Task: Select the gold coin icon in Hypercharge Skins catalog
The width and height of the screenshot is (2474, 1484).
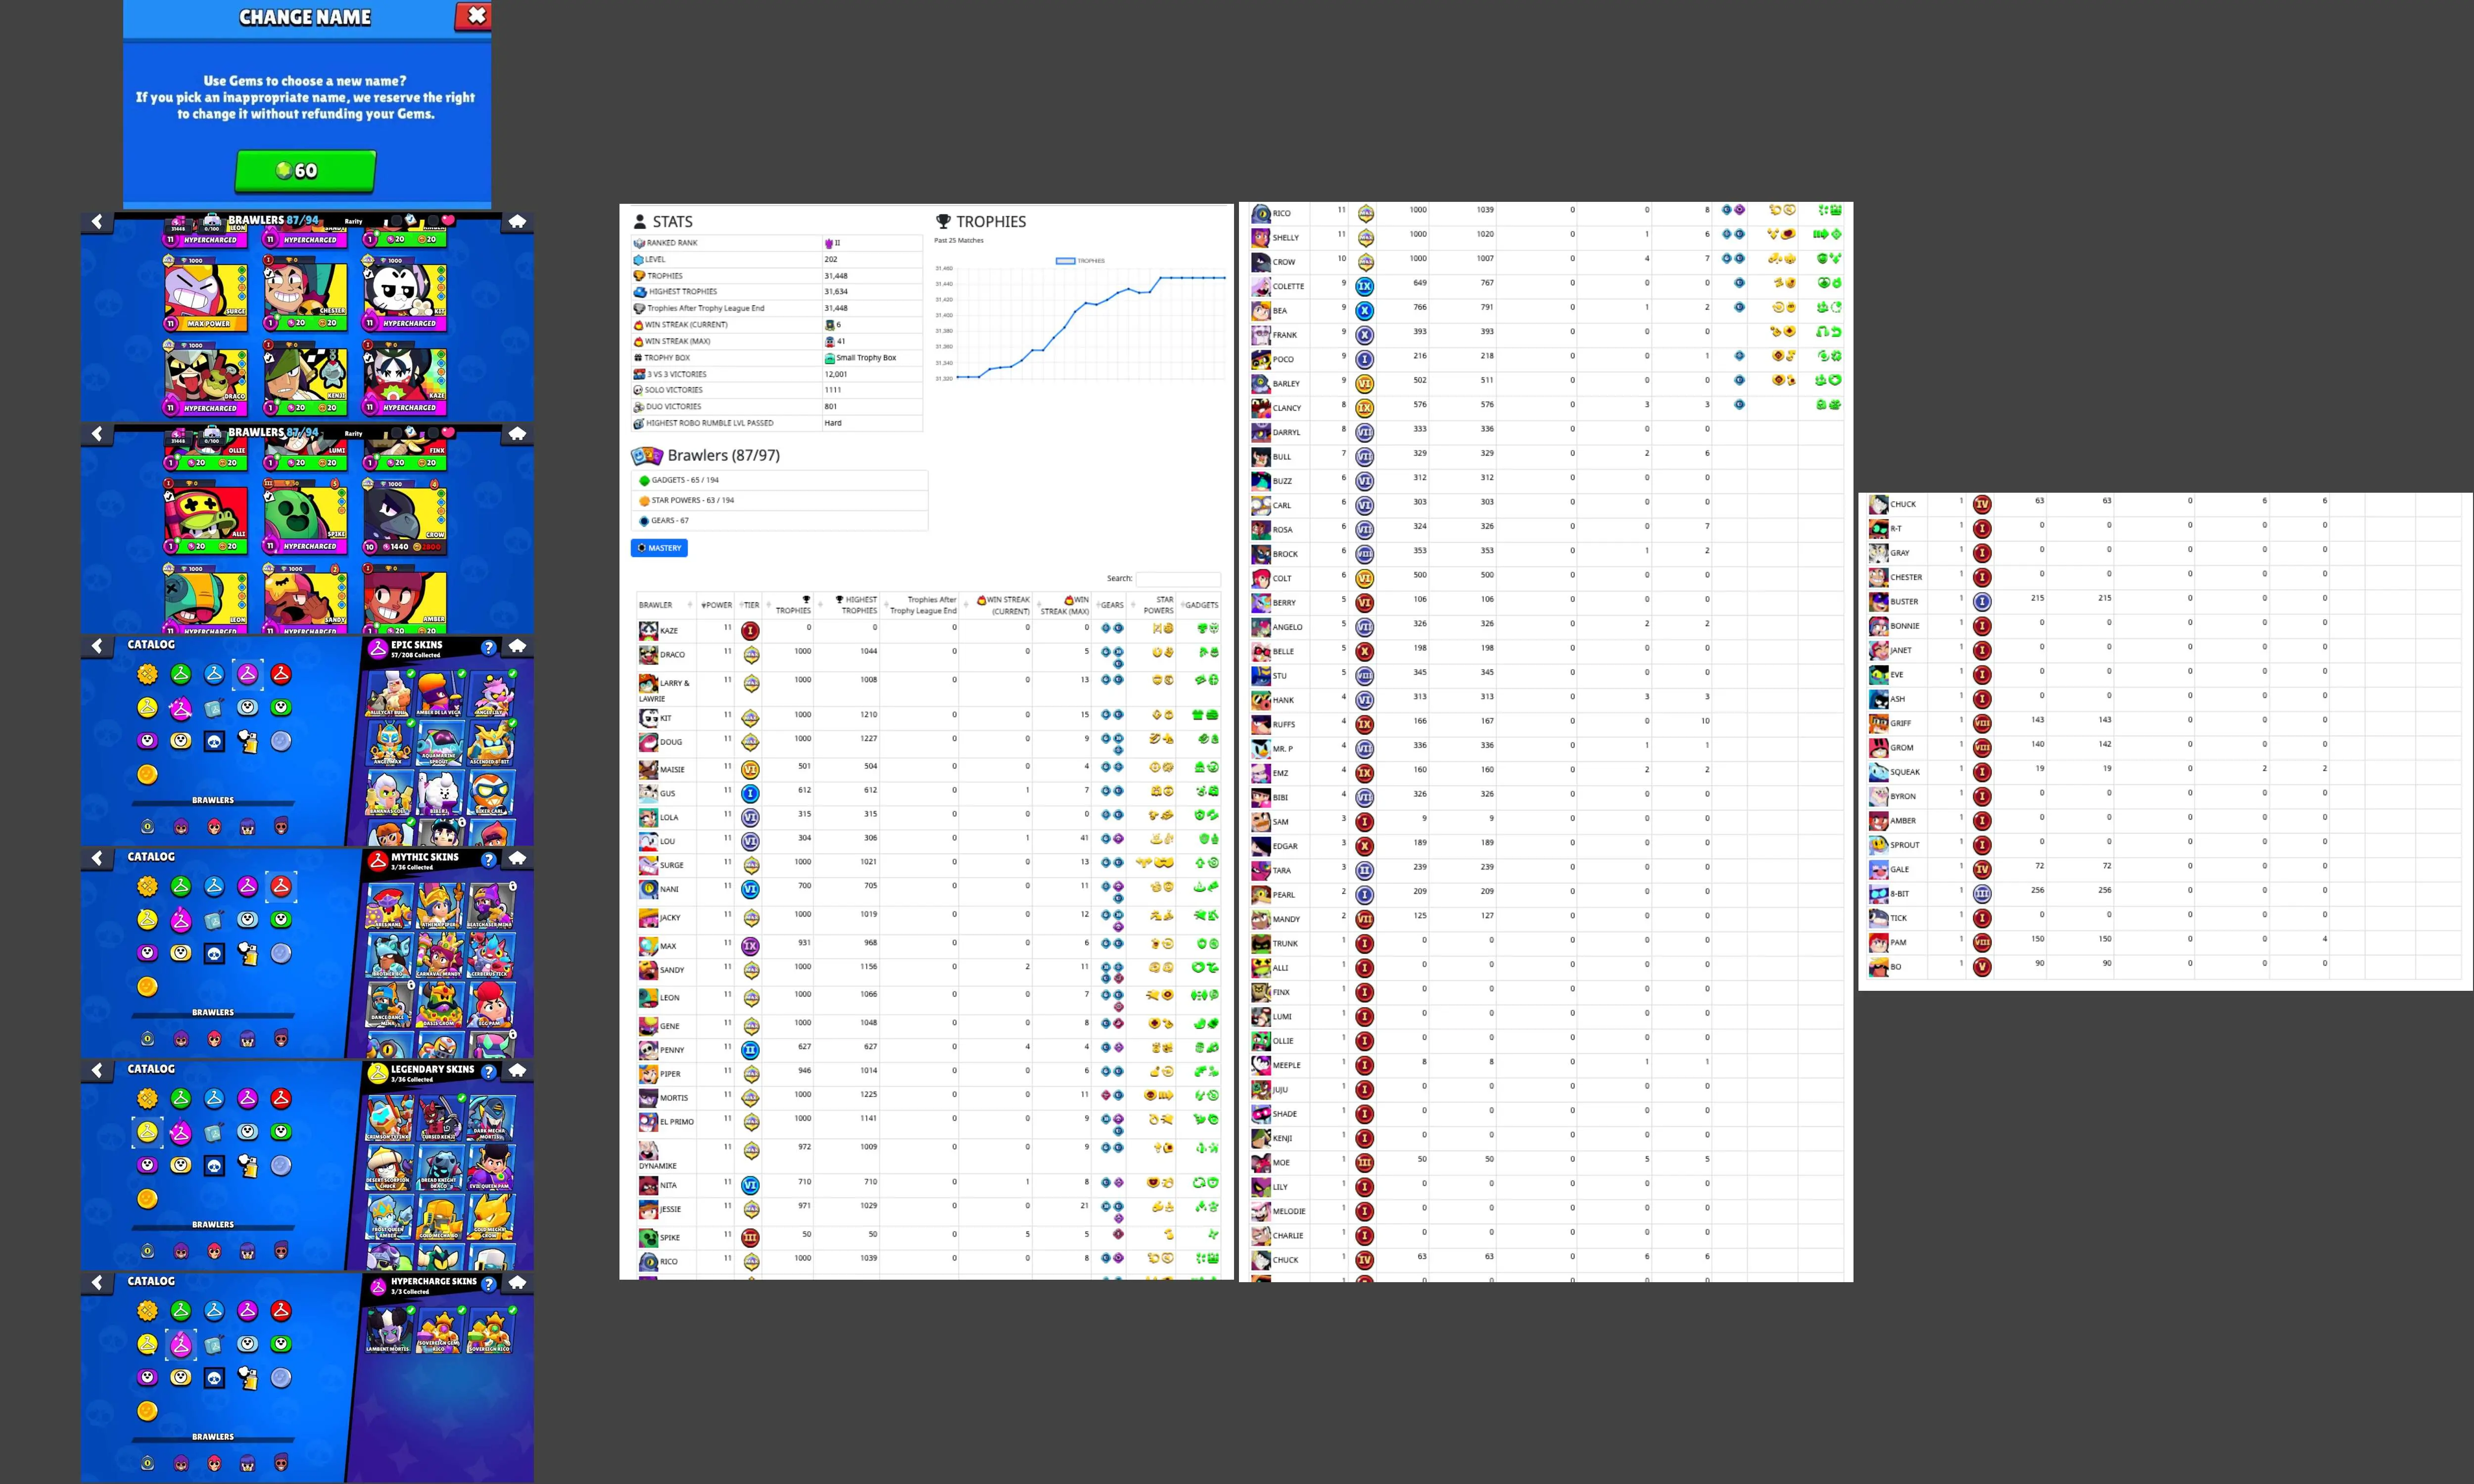Action: 147,1411
